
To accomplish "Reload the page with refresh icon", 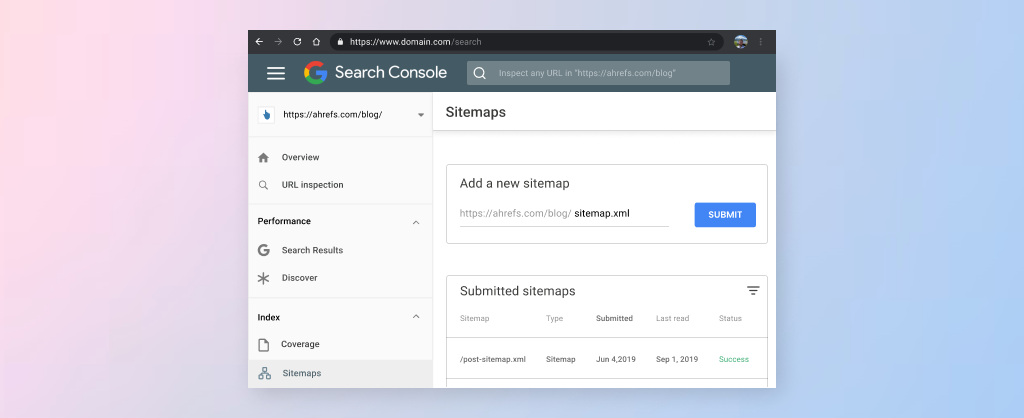I will click(297, 42).
